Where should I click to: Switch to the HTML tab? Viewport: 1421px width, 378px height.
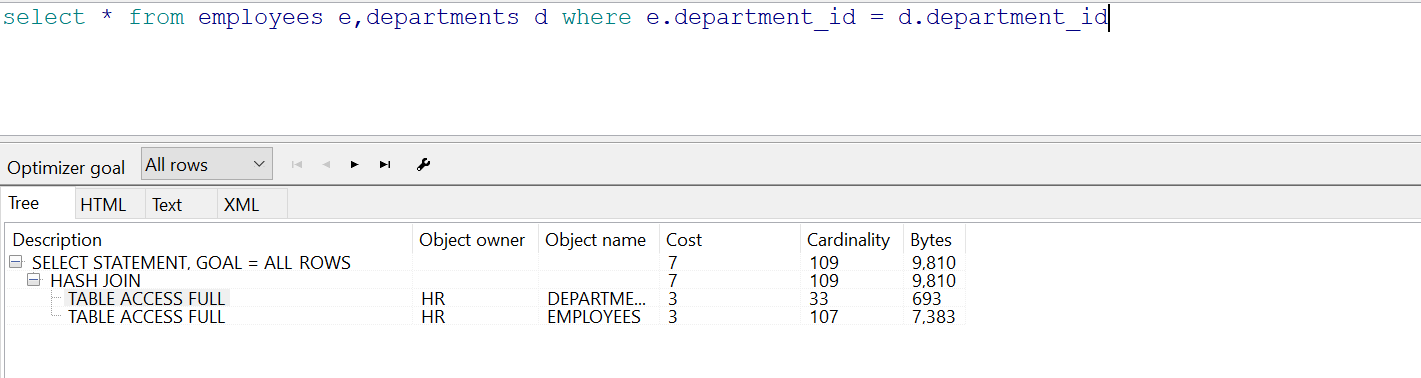(104, 205)
